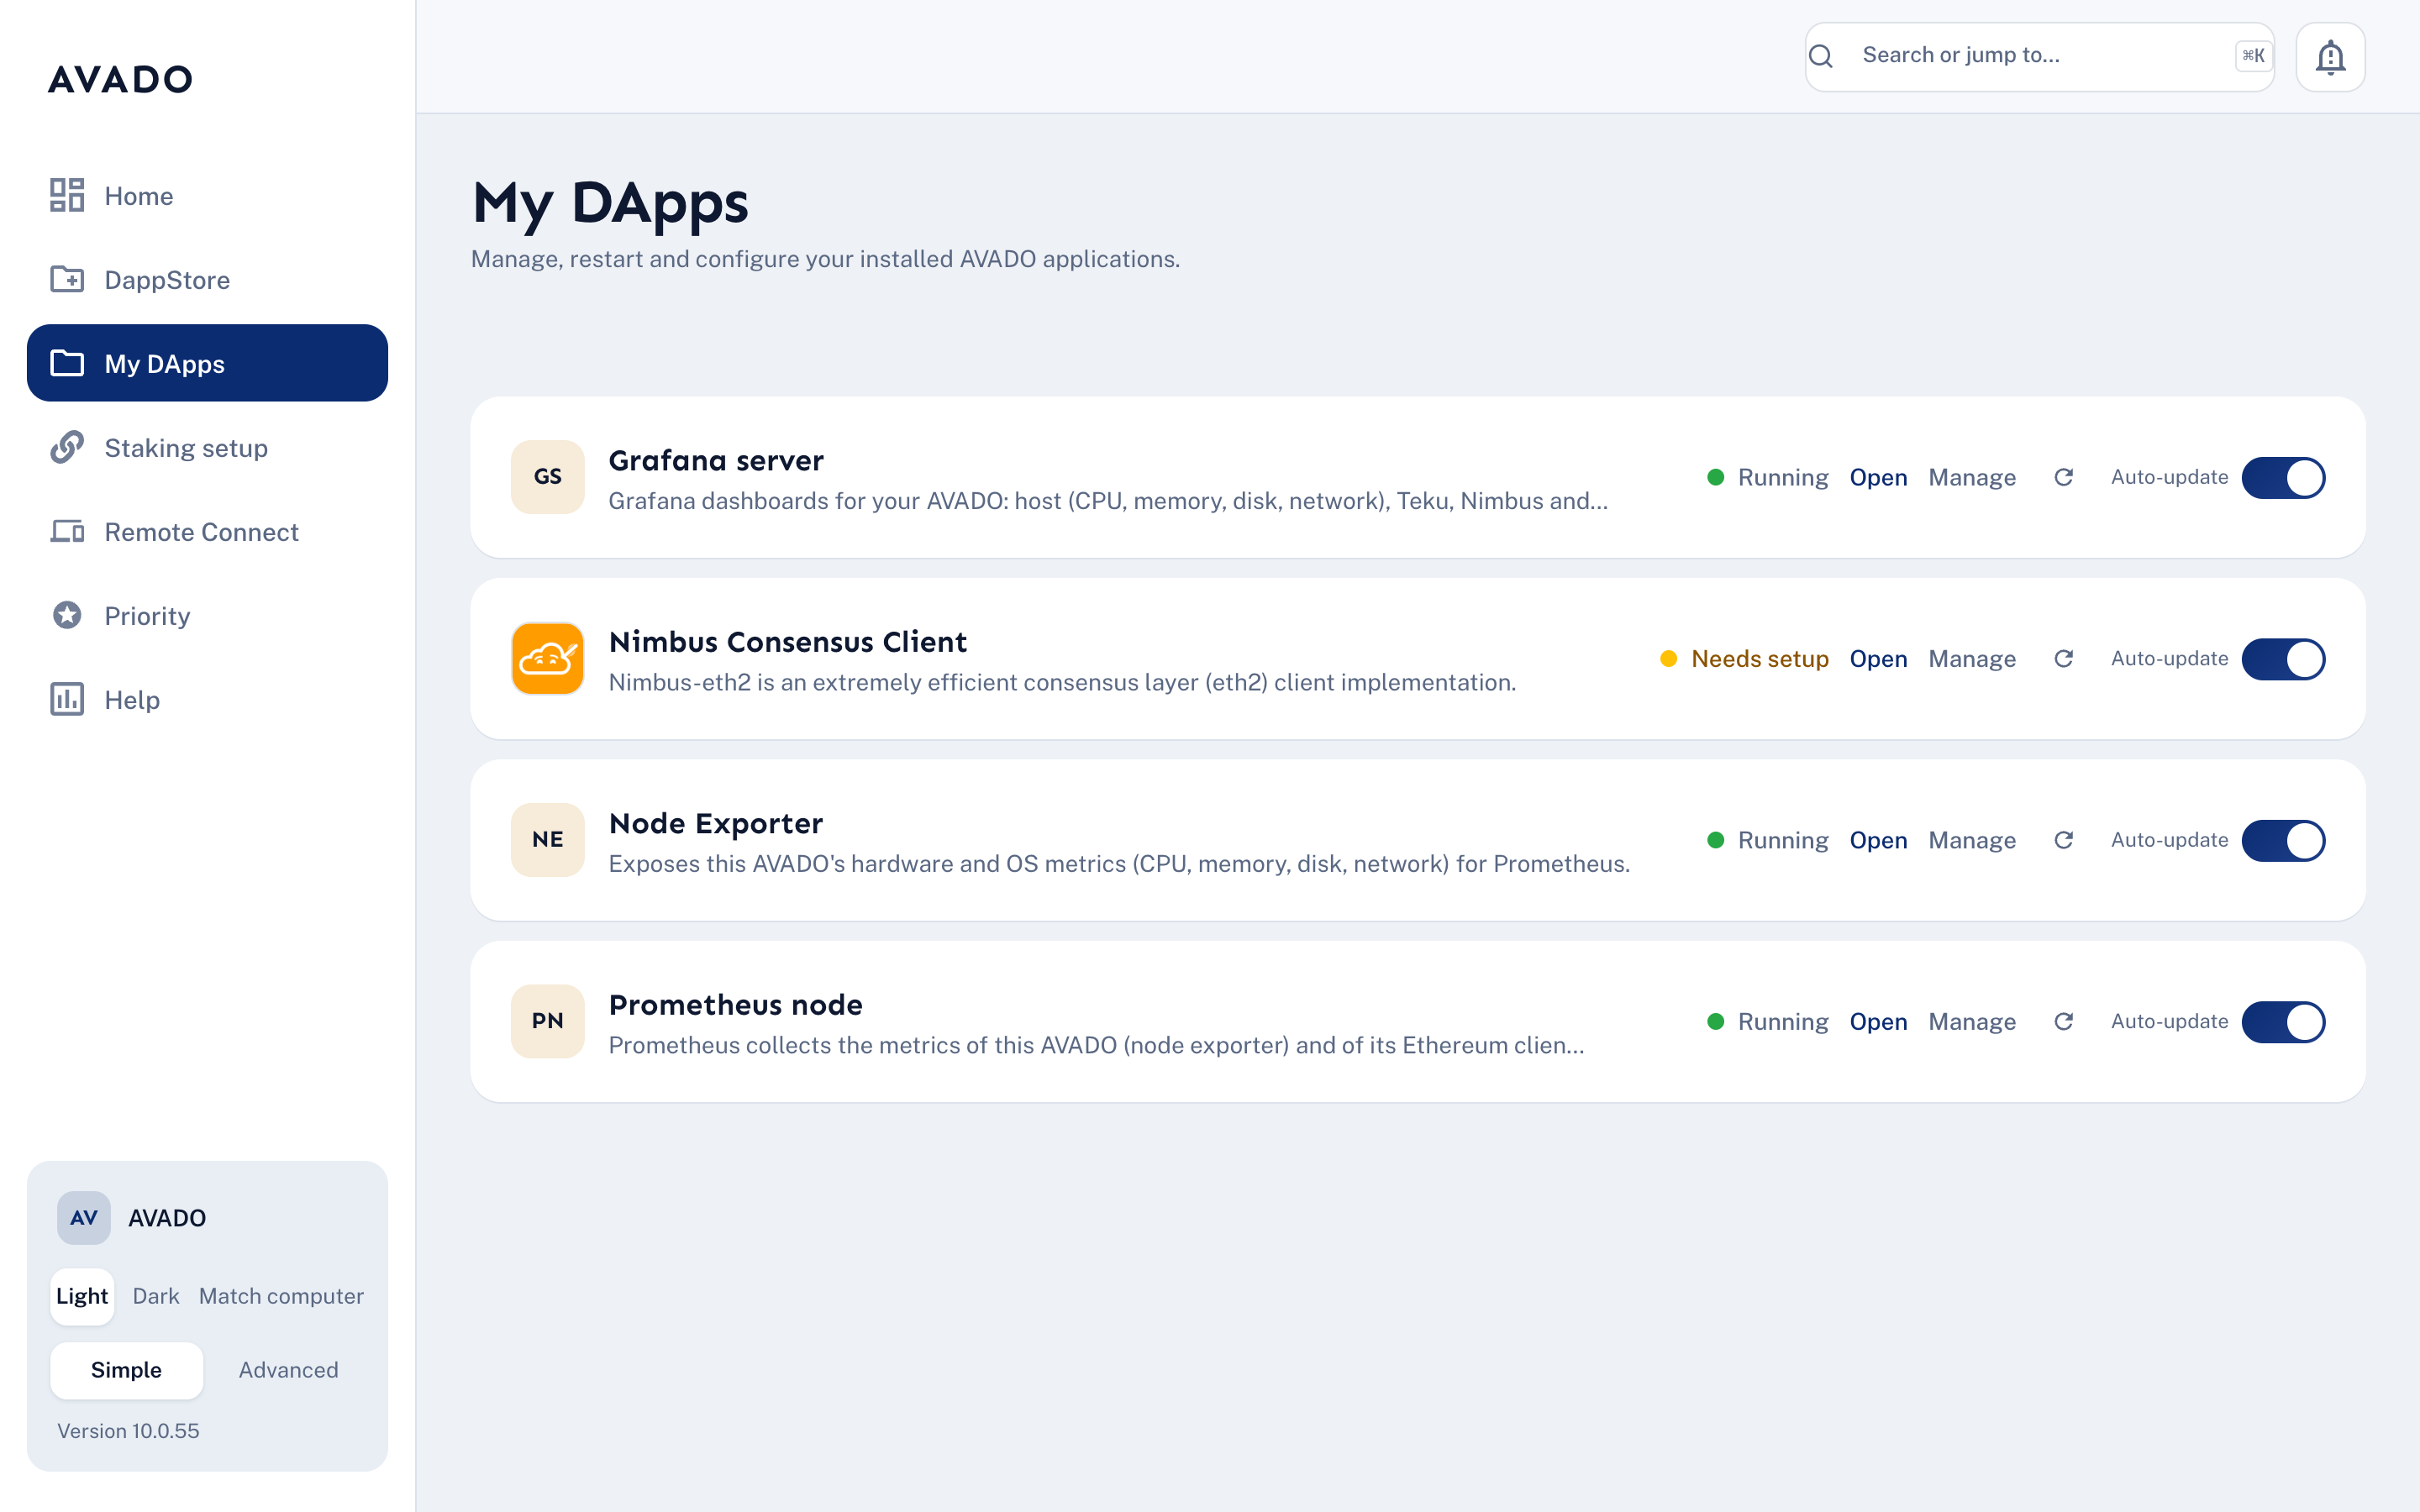Select the Light theme option

tap(82, 1296)
